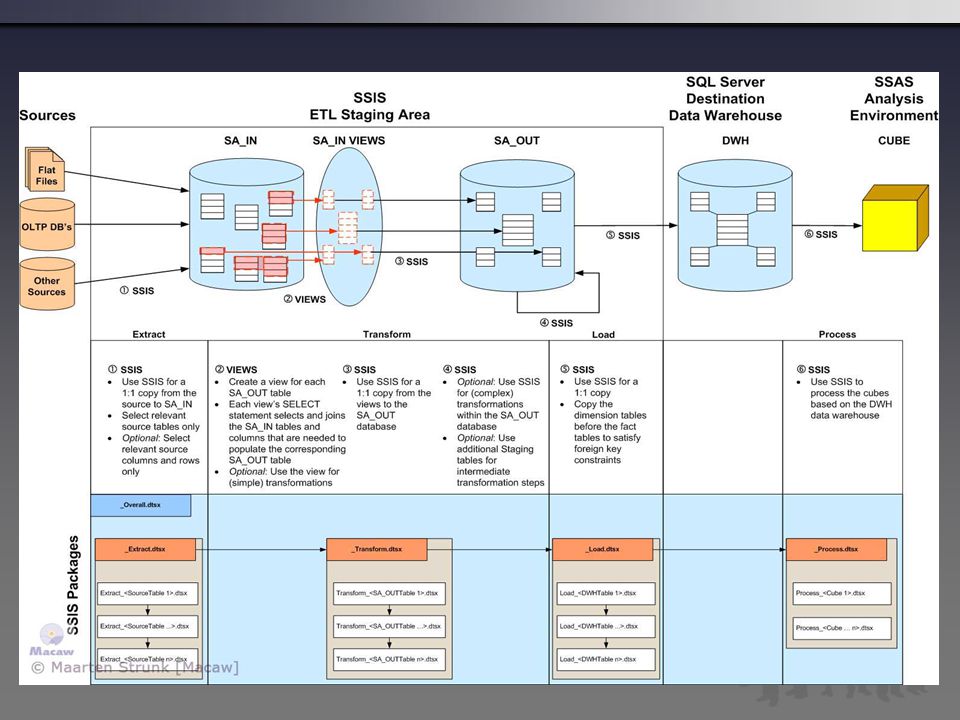960x720 pixels.
Task: Click the _Overall.dtsx package box
Action: (141, 505)
